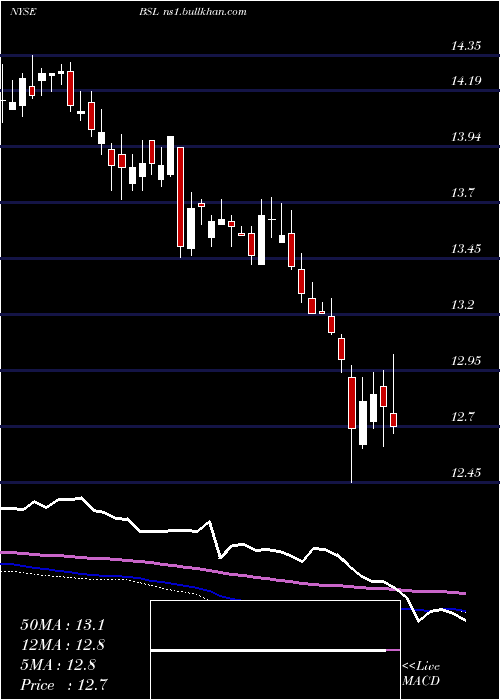This screenshot has height=700, width=500.
Task: Select the 14.35 price level label
Action: (x=467, y=46)
